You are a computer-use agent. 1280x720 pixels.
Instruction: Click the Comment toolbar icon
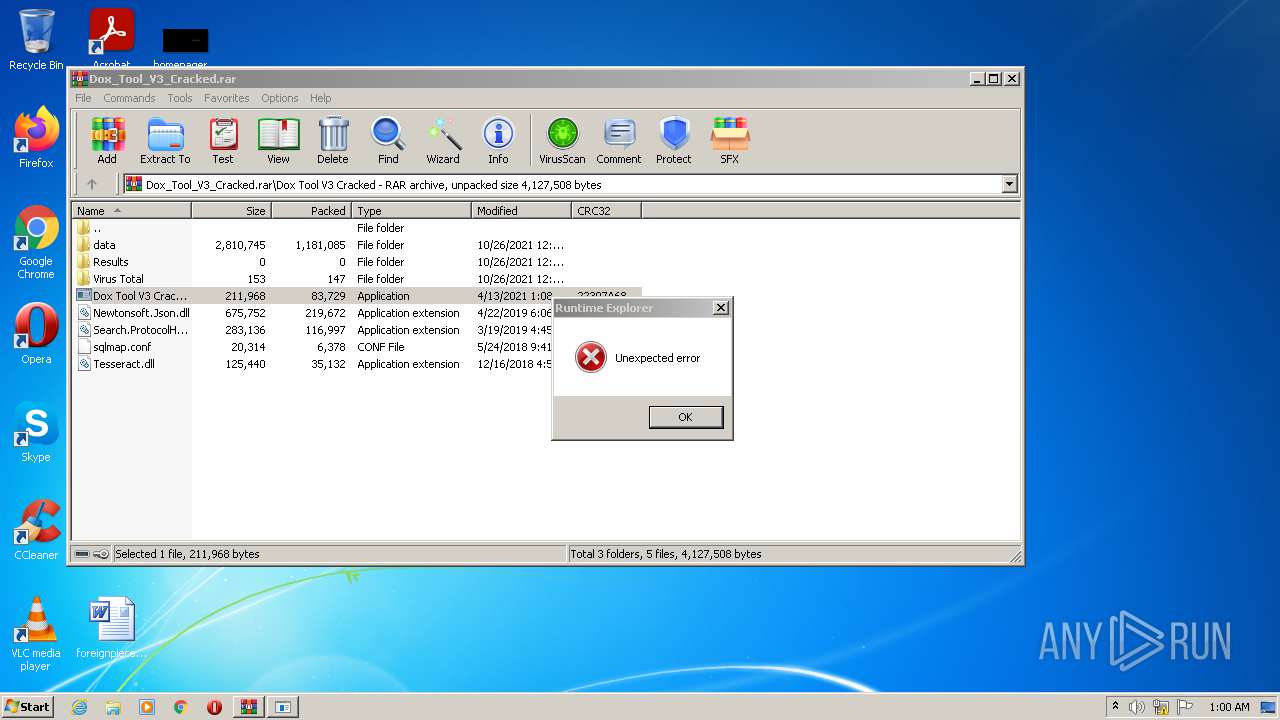click(619, 140)
